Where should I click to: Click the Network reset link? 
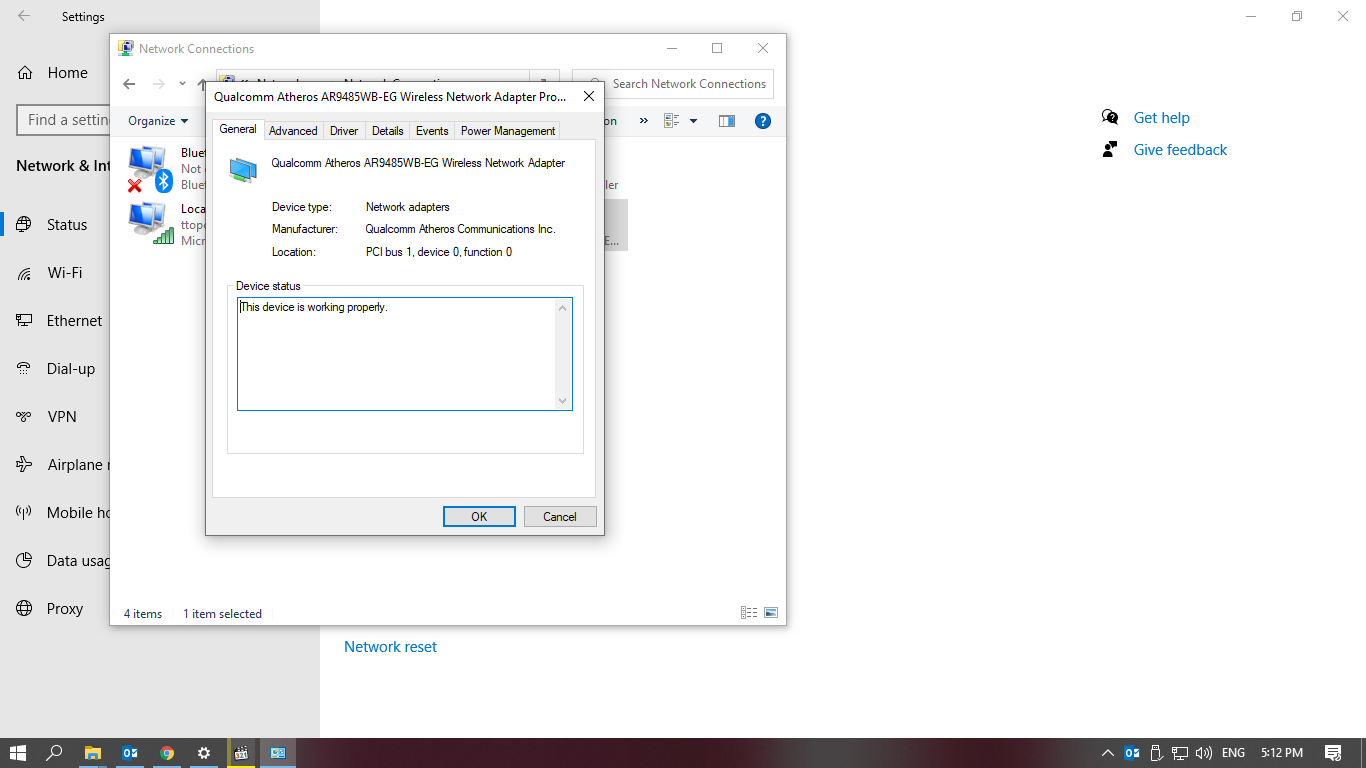pyautogui.click(x=390, y=647)
